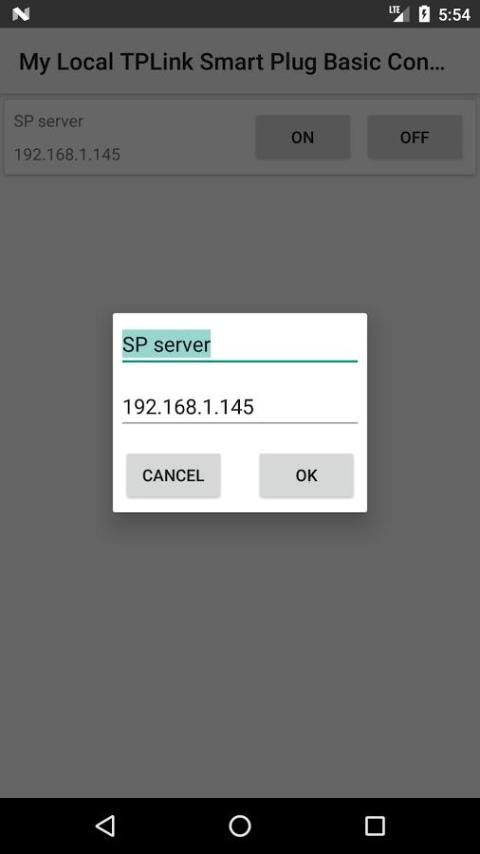This screenshot has width=480, height=854.
Task: Tap blank space between dialog input fields
Action: [240, 377]
